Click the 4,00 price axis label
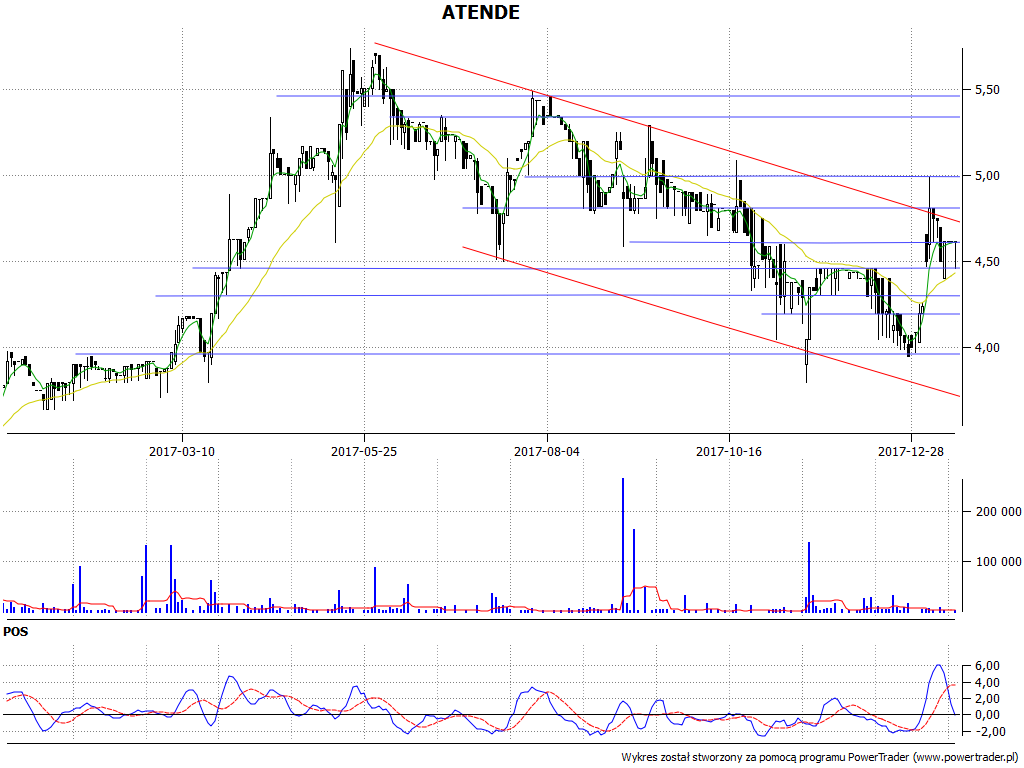Viewport: 1024px width, 768px height. coord(987,348)
